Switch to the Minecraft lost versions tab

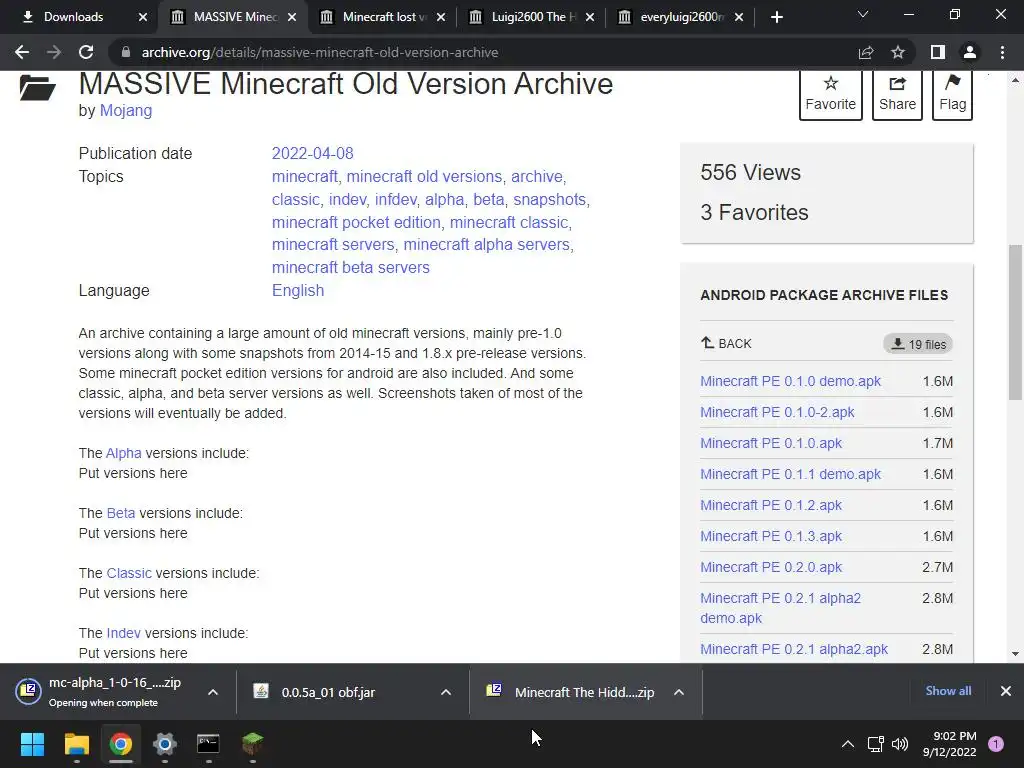pos(384,17)
